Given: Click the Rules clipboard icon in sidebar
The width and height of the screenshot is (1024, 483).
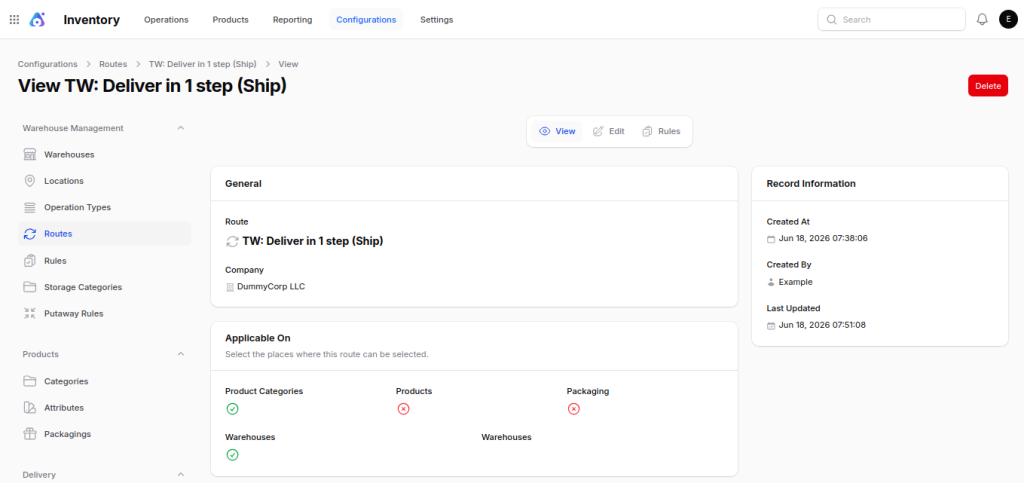Looking at the screenshot, I should 29,260.
